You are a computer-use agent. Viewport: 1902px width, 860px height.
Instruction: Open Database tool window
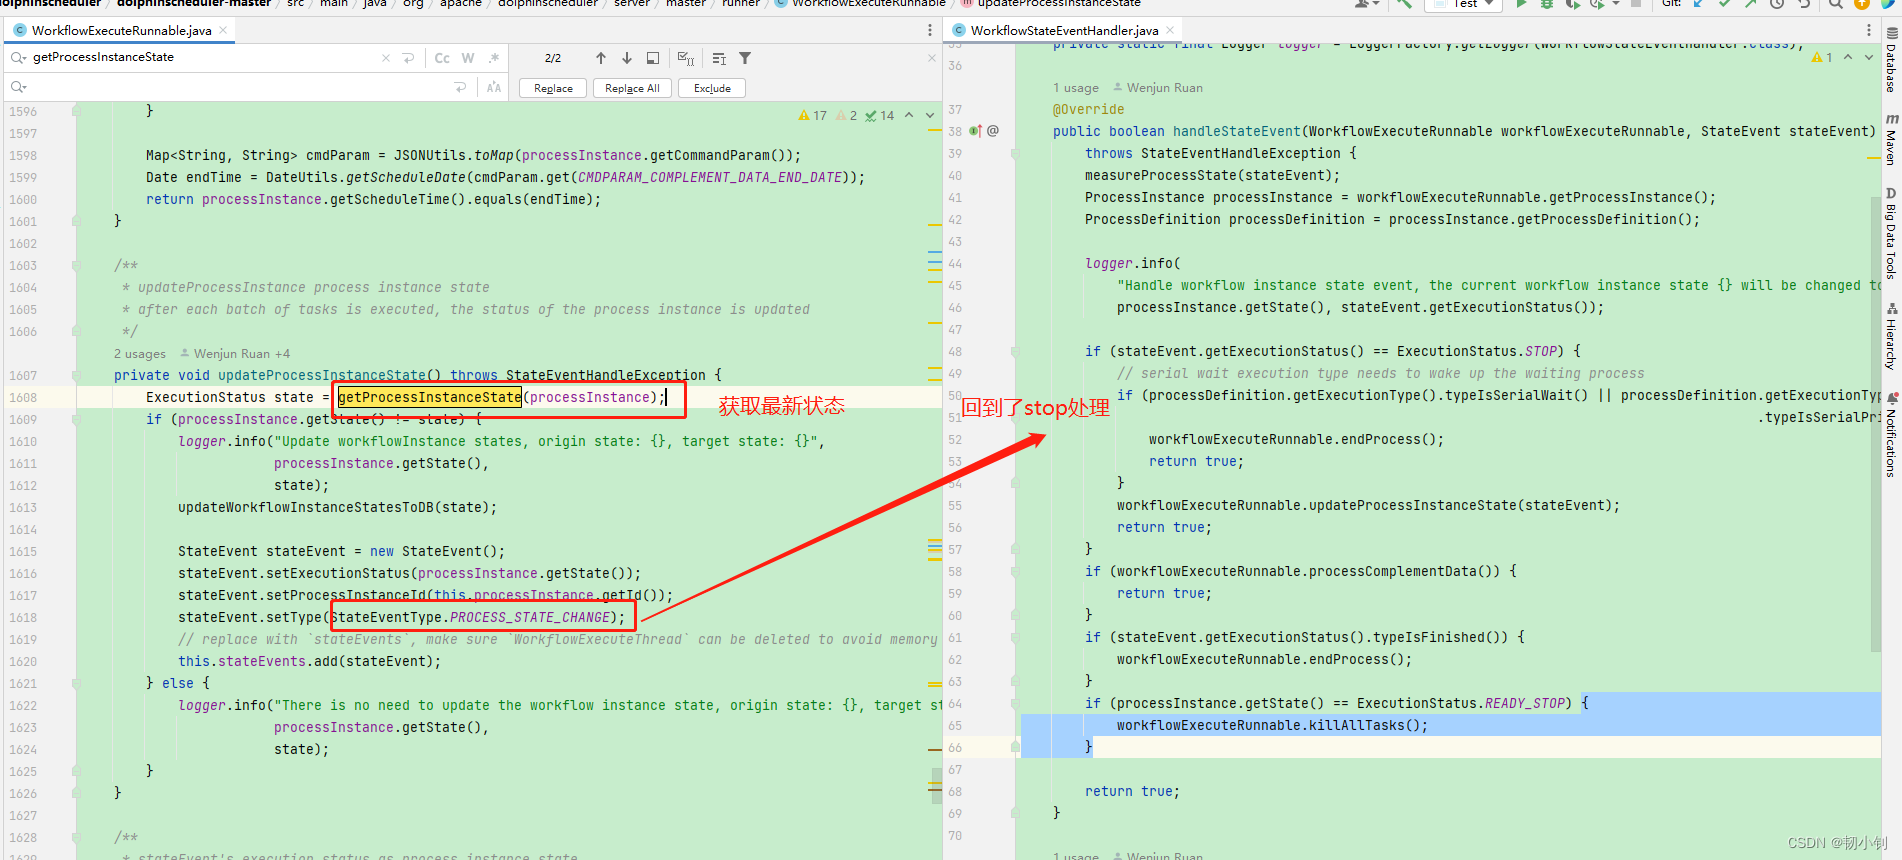[x=1891, y=60]
